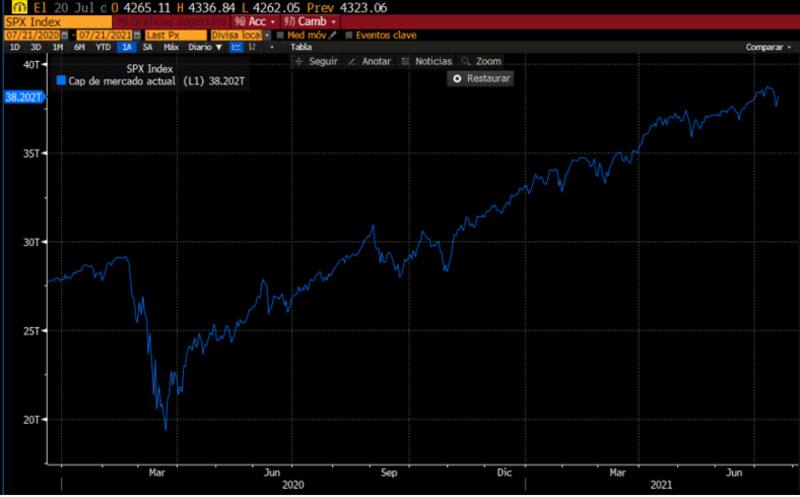The image size is (800, 497).
Task: Open the start date calendar picker
Action: tap(67, 35)
